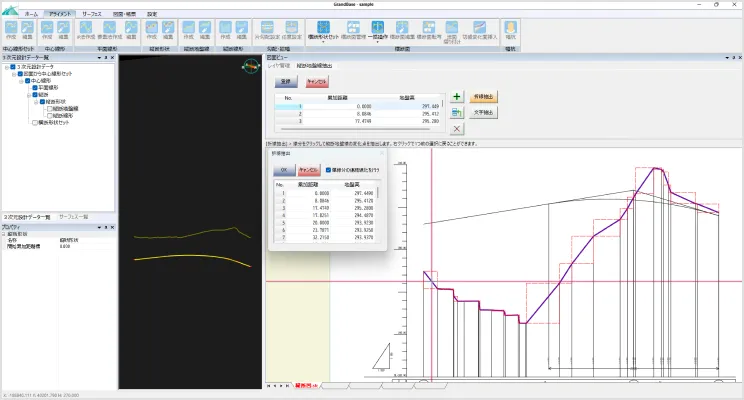744x400 pixels.
Task: Click 編集 in the 平面線形 ribbon group
Action: pyautogui.click(x=131, y=30)
